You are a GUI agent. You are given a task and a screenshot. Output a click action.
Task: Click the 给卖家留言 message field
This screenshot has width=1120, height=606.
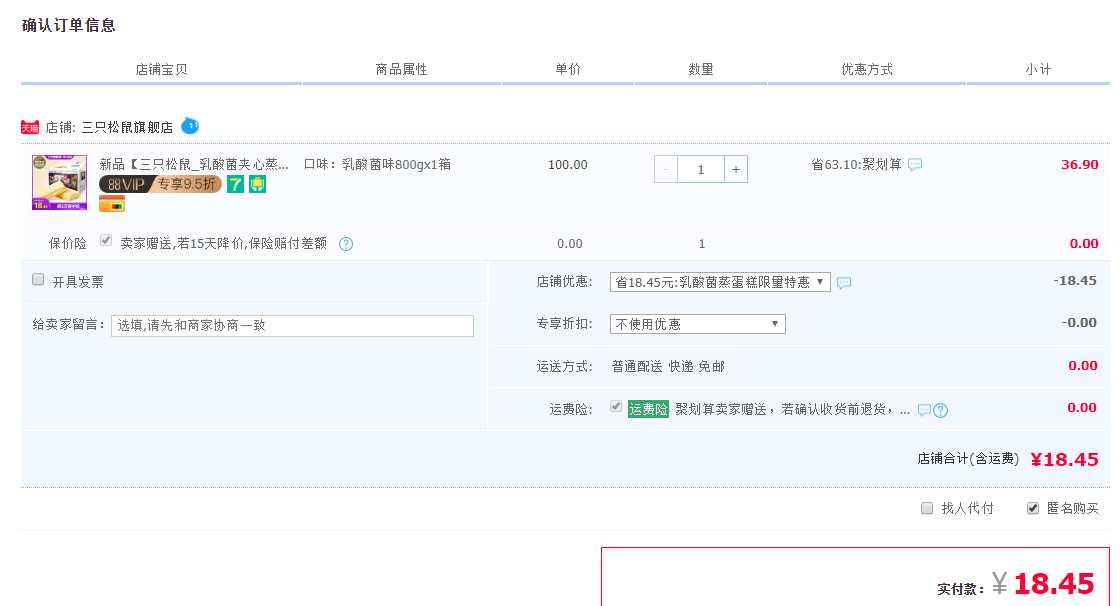pos(292,326)
